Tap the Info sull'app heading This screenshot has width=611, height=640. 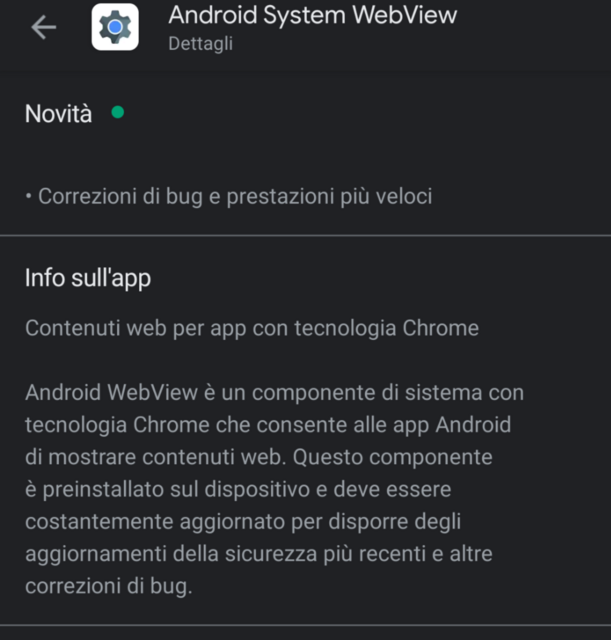(88, 278)
